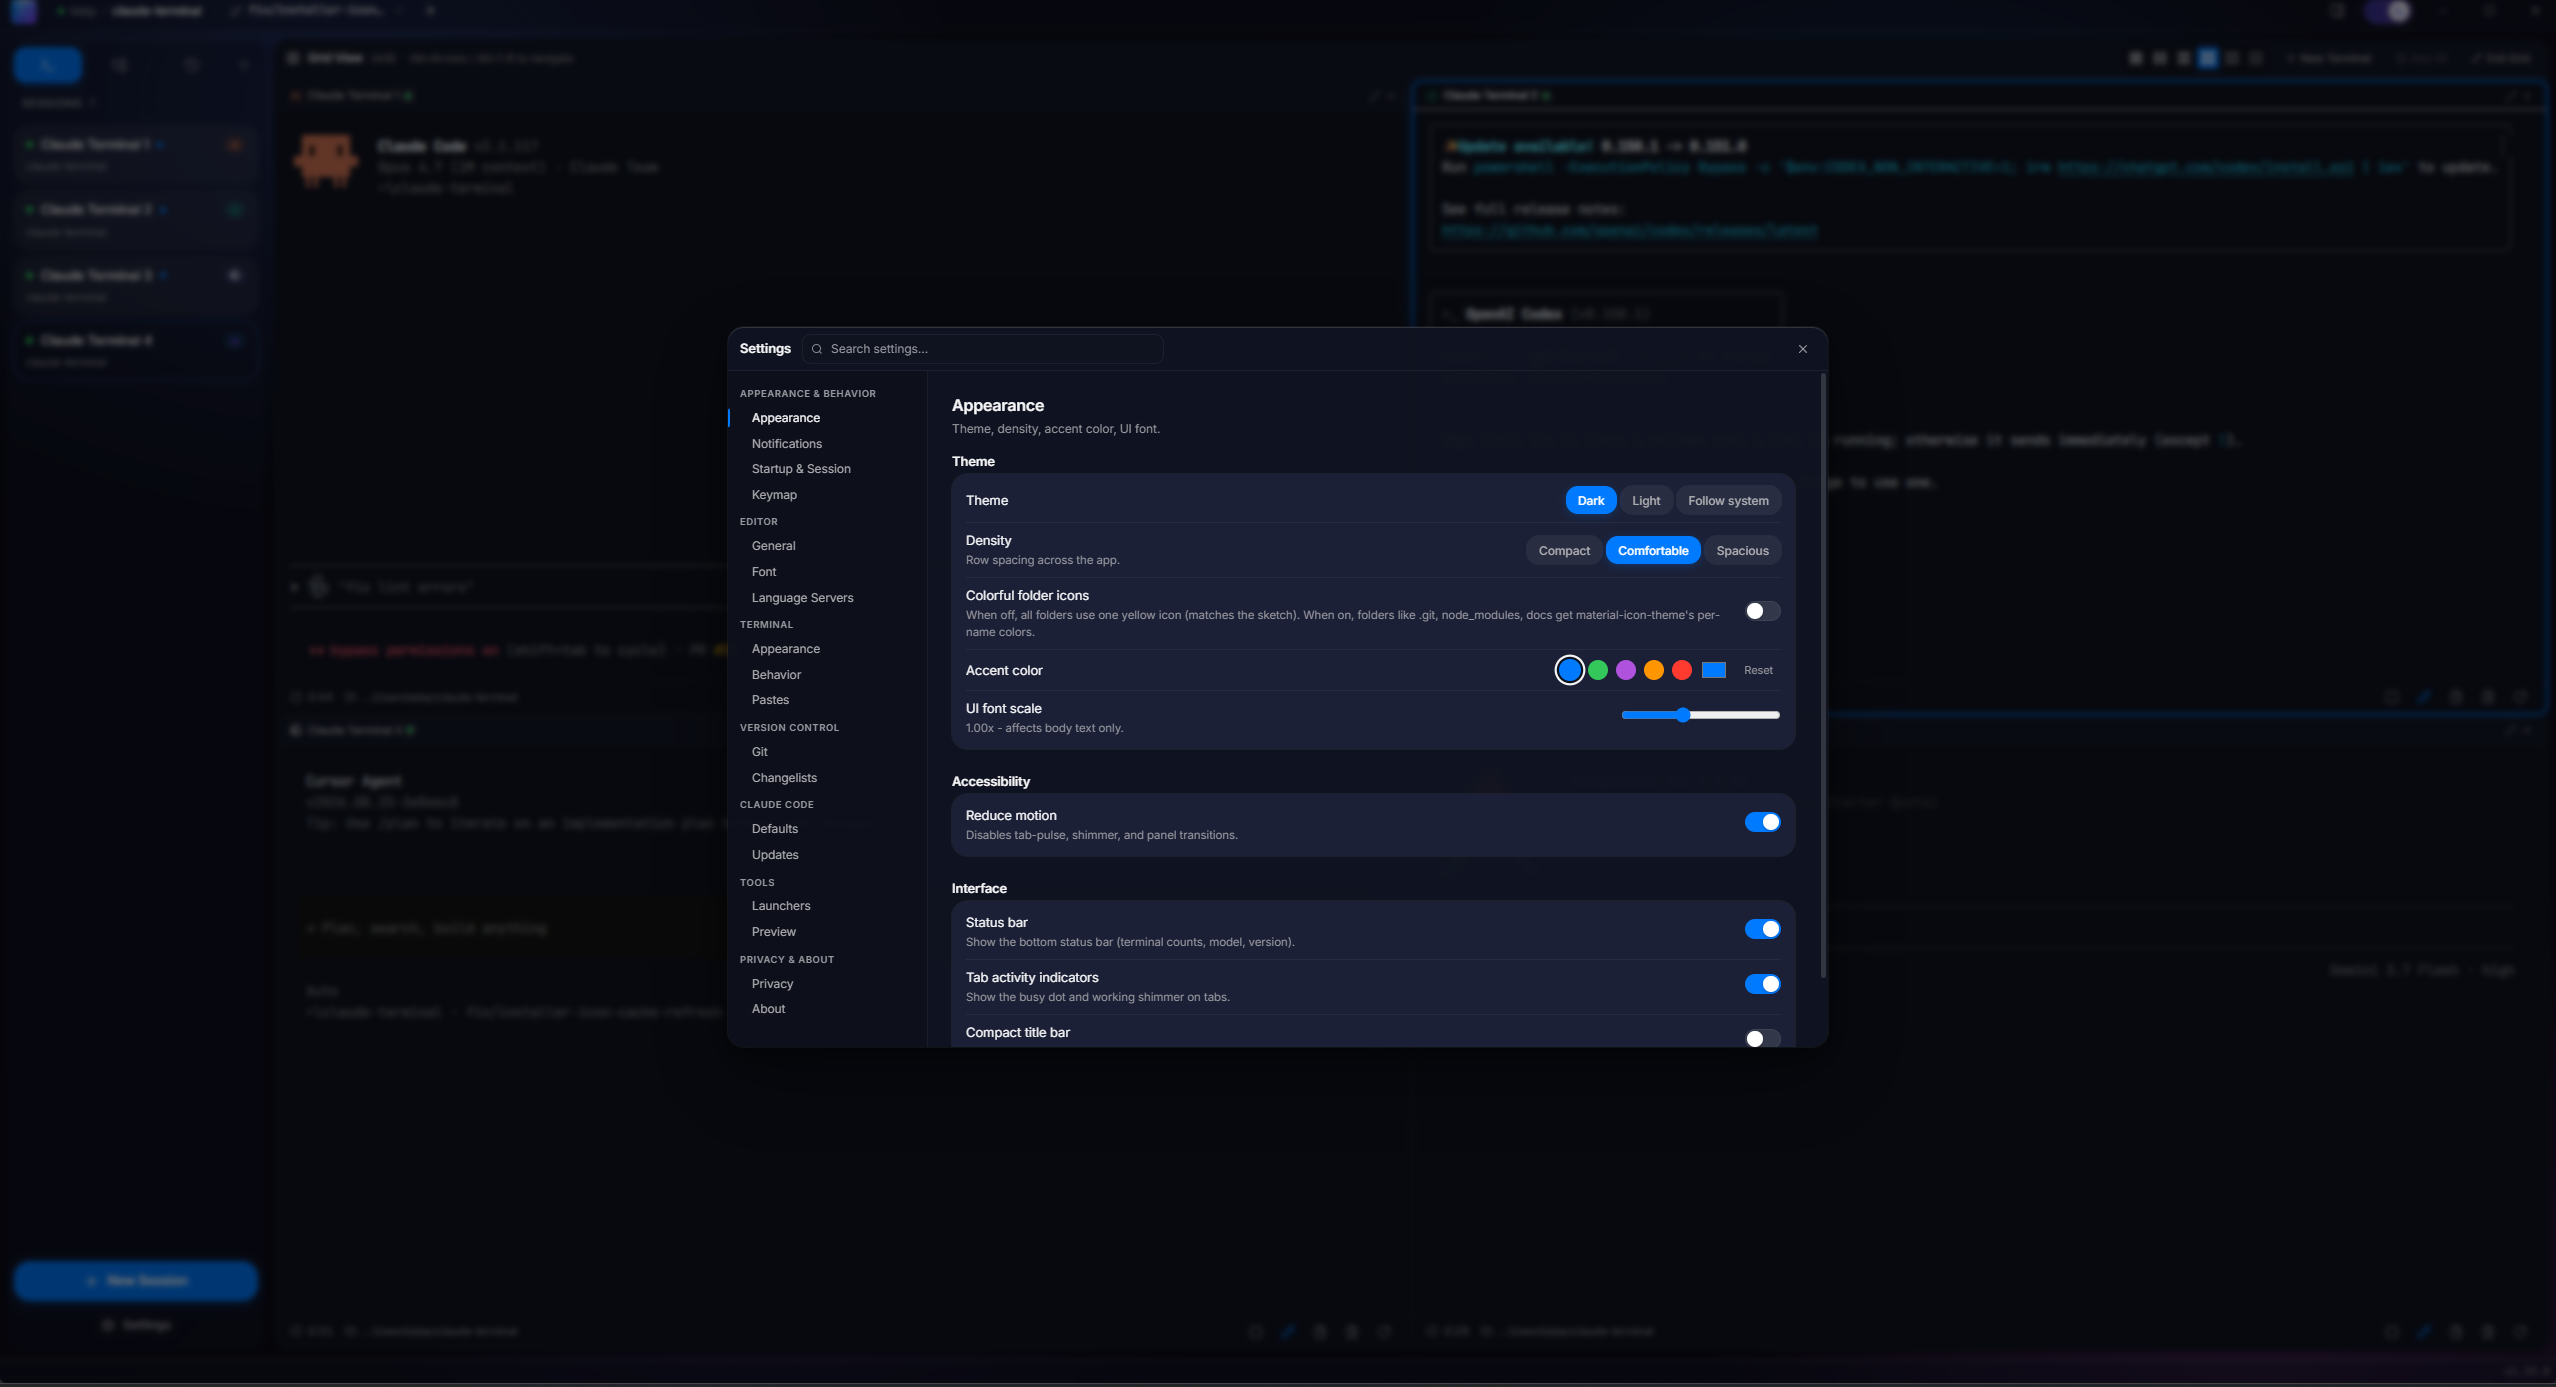Set density to Compact
The image size is (2556, 1387).
click(x=1564, y=551)
